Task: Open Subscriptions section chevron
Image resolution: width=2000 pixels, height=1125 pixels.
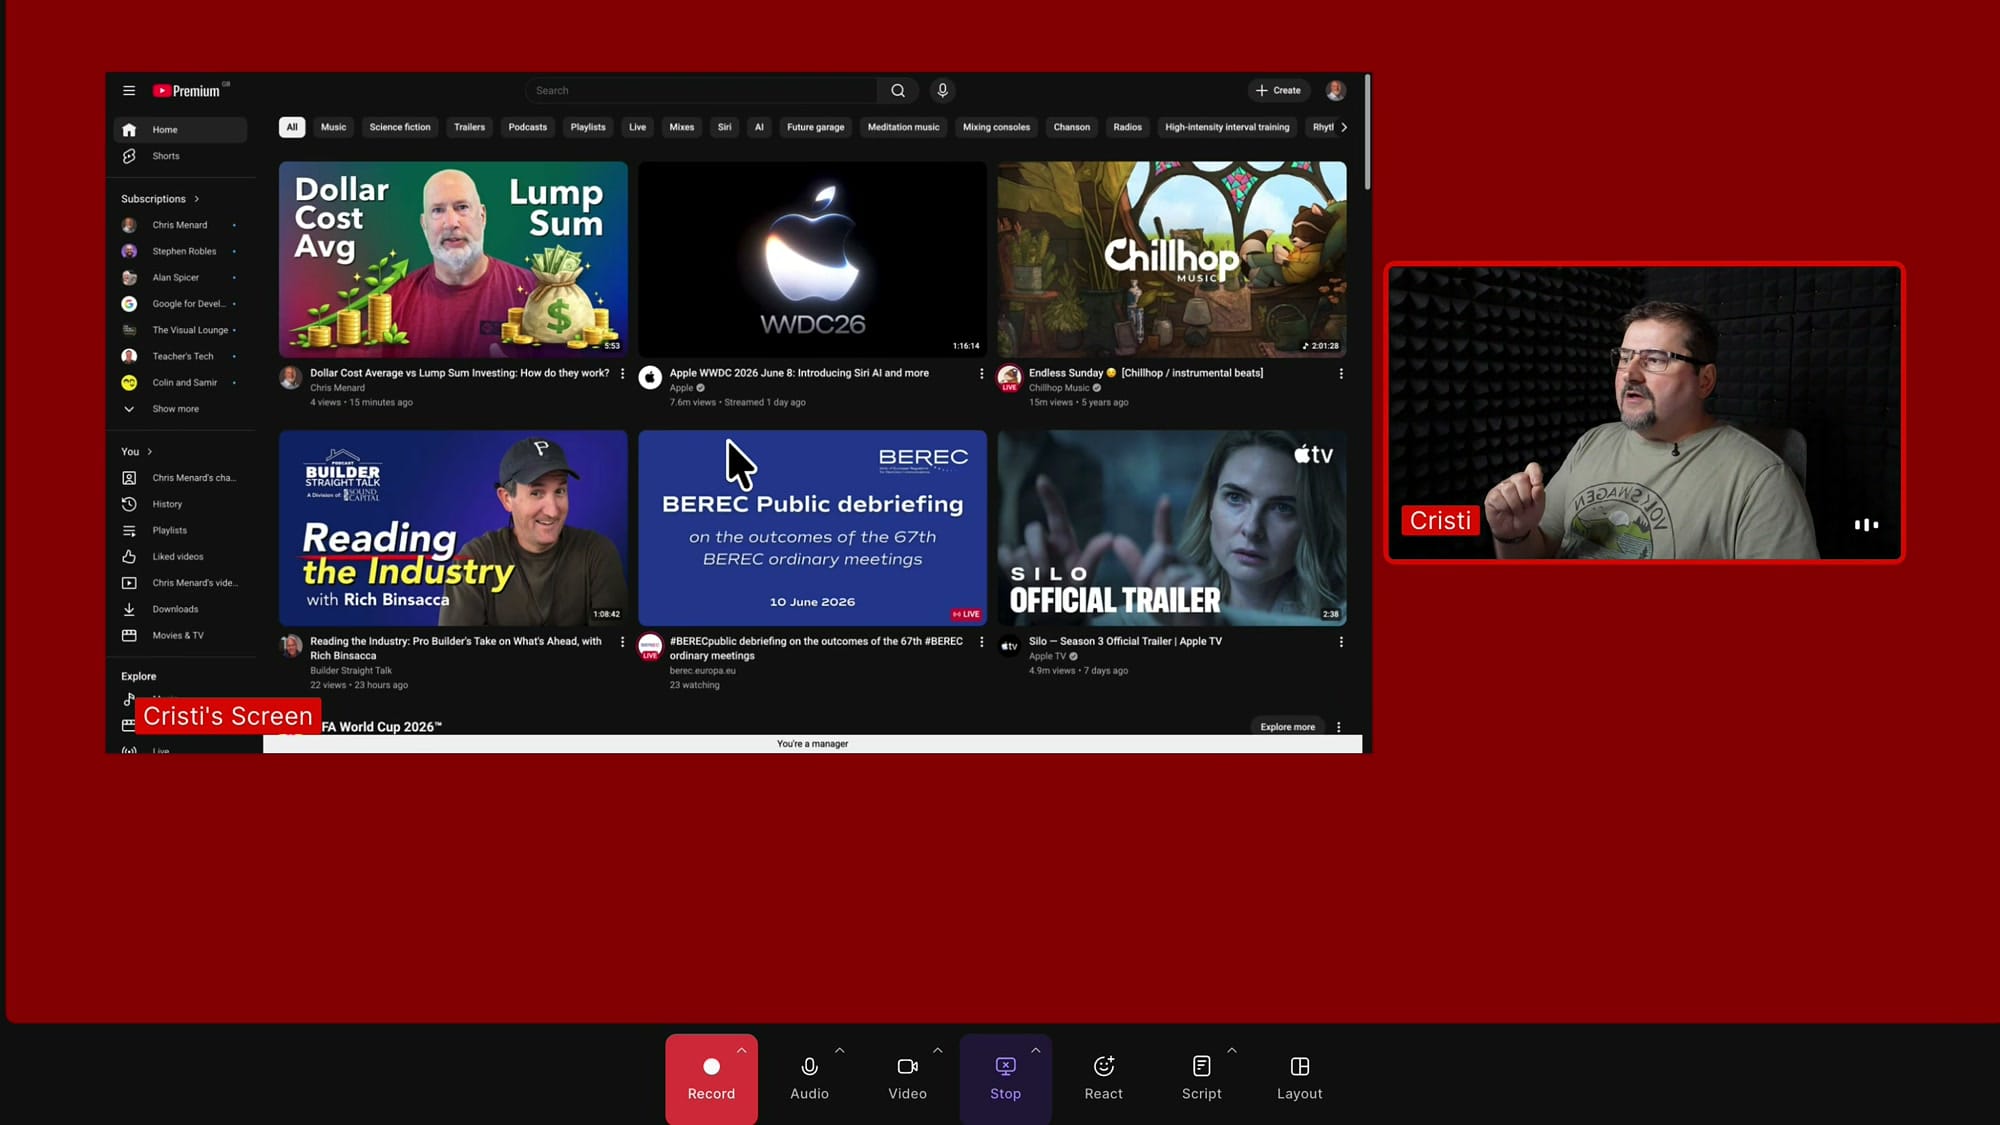Action: click(x=197, y=199)
